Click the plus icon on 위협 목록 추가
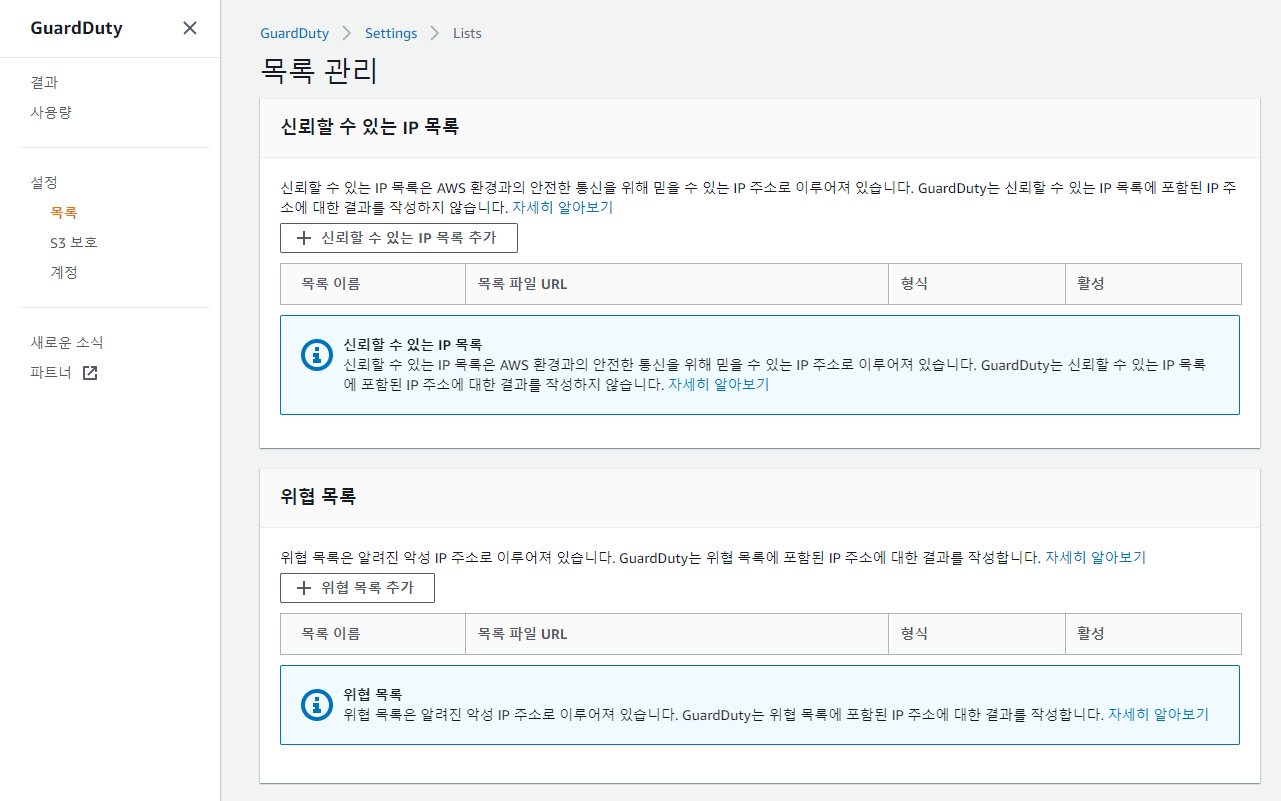 [305, 589]
